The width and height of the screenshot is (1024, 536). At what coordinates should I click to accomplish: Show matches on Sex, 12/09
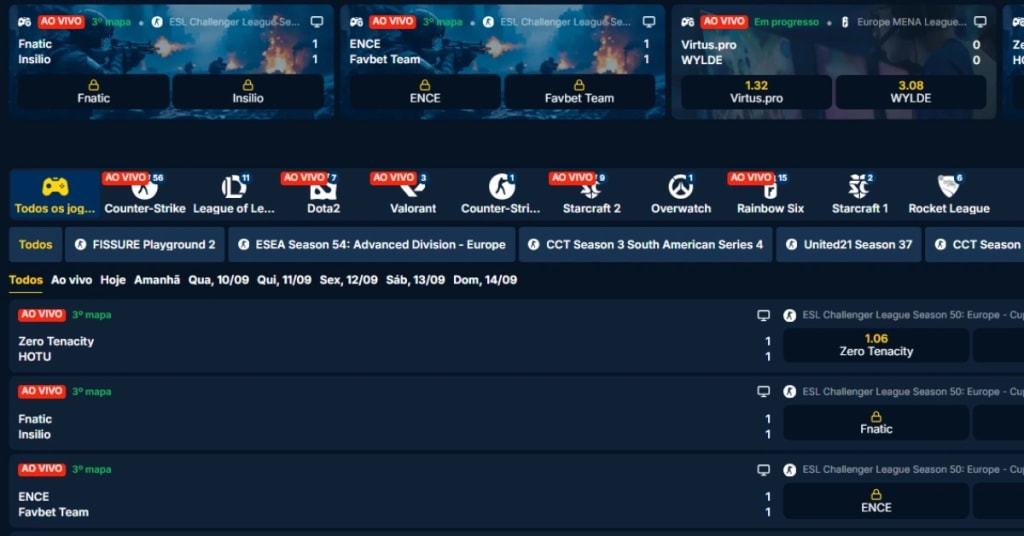pos(349,279)
